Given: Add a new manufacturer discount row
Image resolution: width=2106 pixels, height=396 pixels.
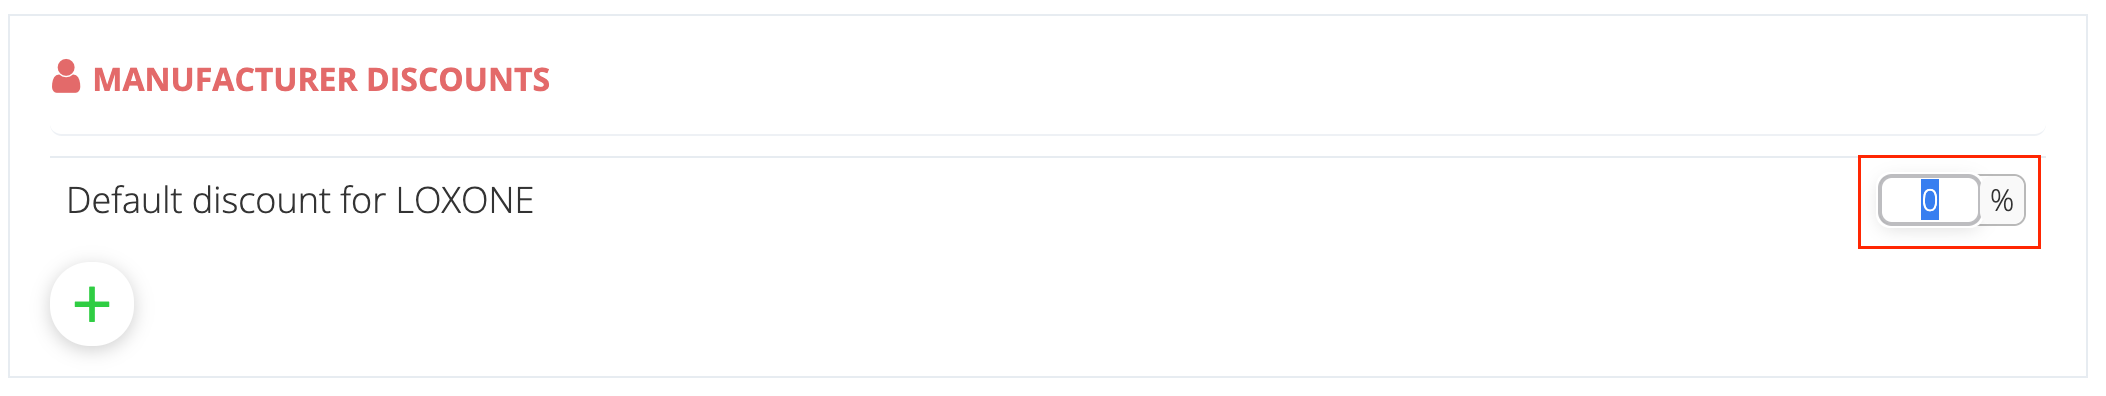Looking at the screenshot, I should 92,304.
